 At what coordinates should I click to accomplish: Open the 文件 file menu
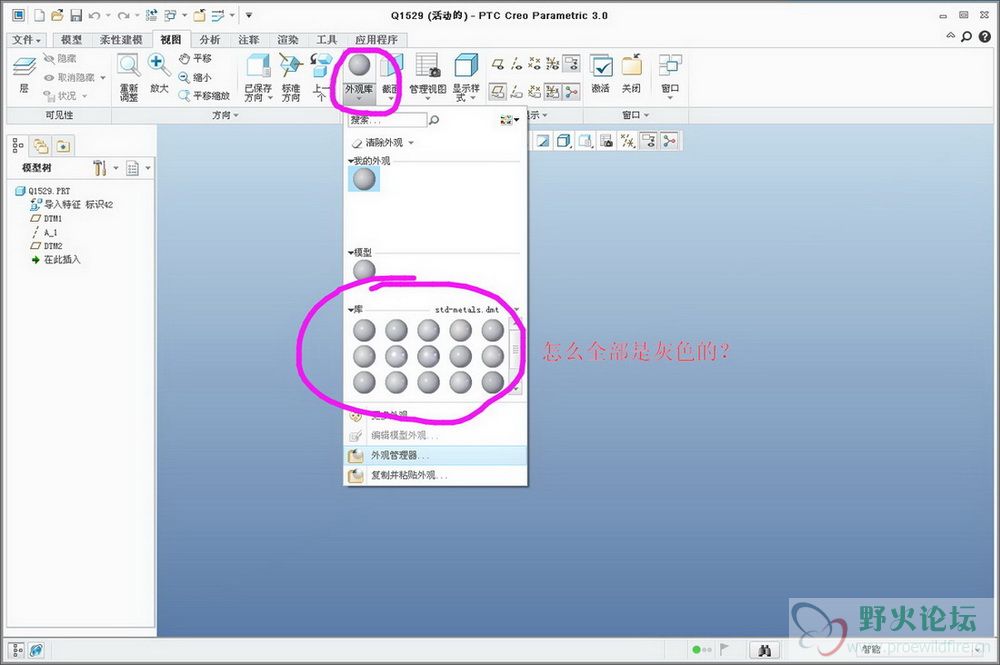[27, 40]
